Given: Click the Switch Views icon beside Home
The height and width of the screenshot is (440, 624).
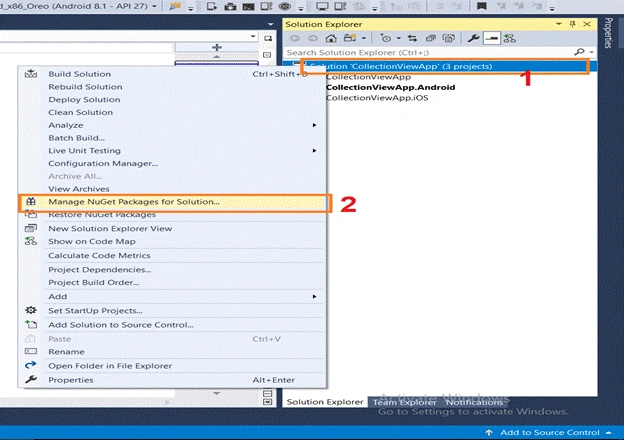Looking at the screenshot, I should tap(350, 38).
